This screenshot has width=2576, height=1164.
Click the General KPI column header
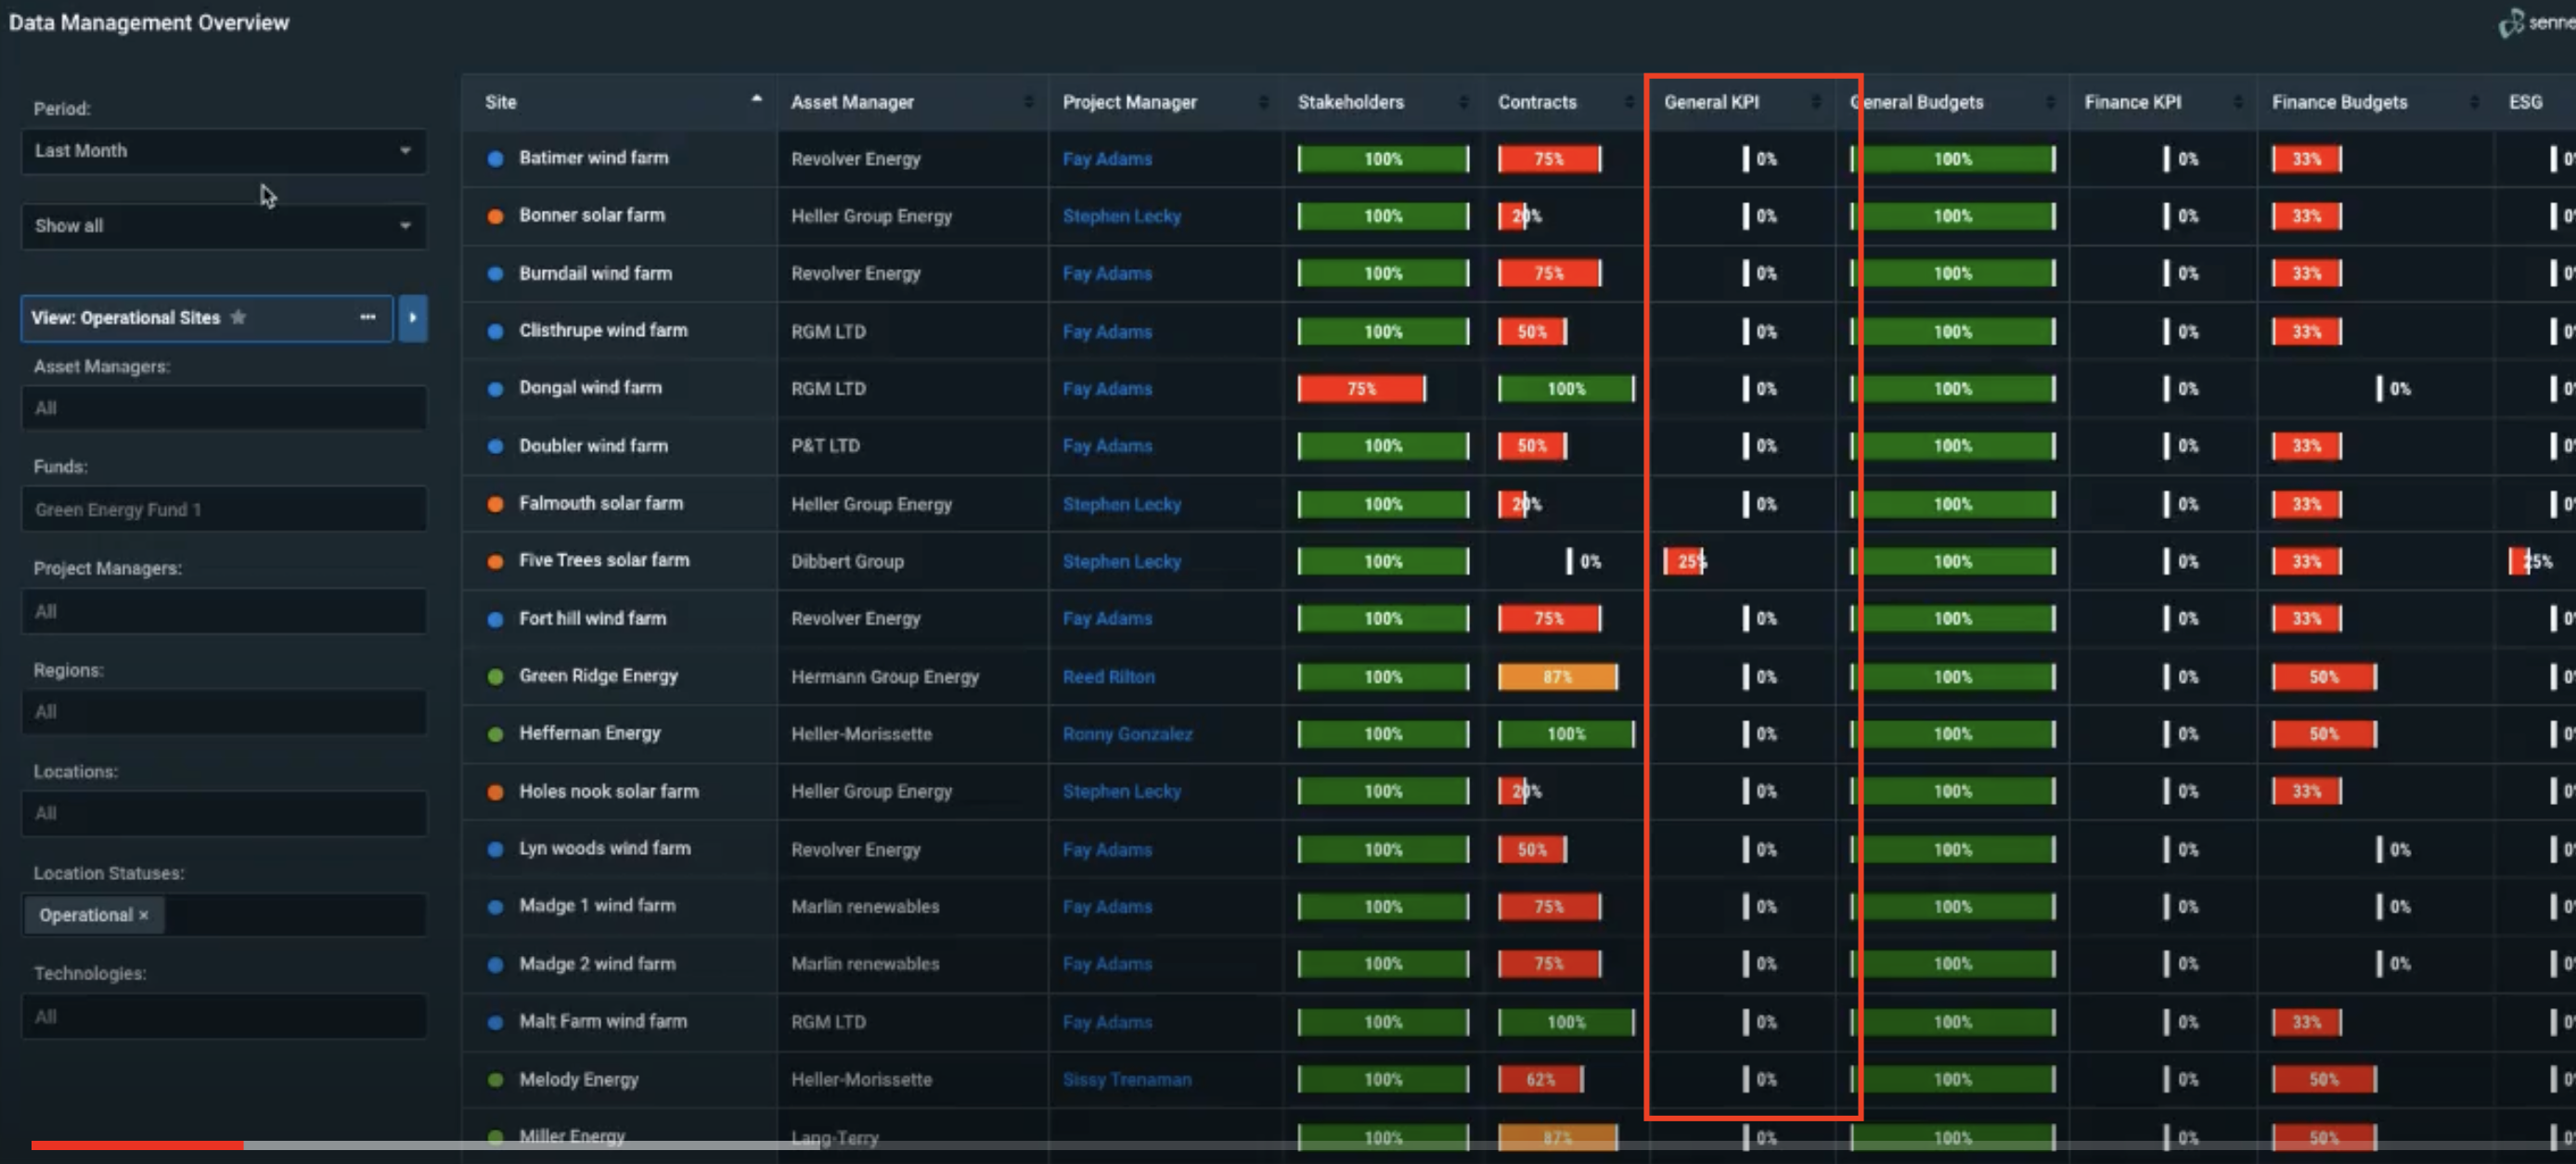point(1711,102)
